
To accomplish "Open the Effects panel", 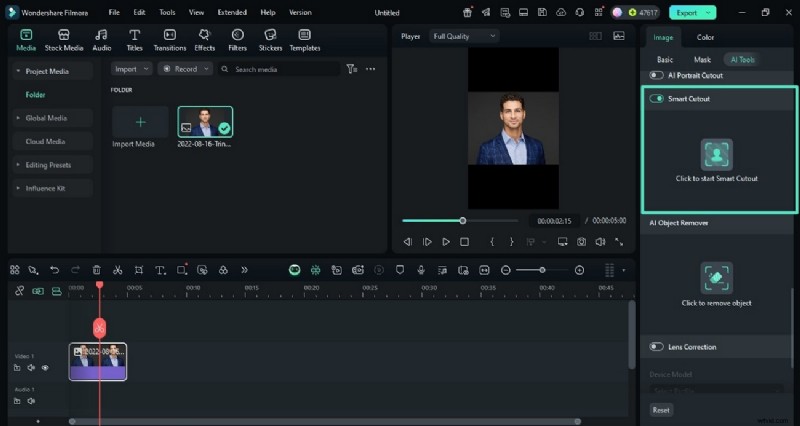I will pos(205,40).
